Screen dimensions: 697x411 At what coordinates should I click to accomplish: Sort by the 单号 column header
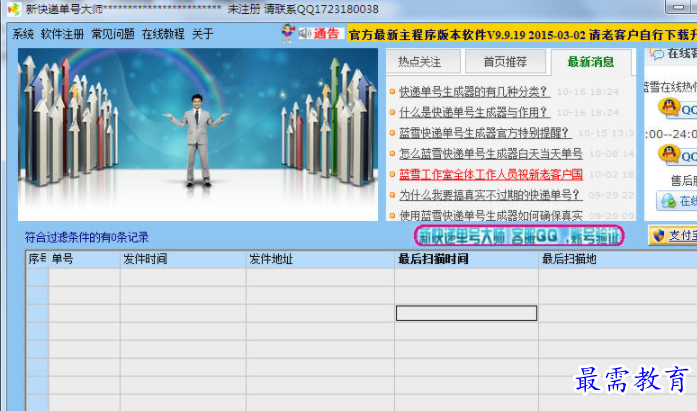click(x=84, y=259)
